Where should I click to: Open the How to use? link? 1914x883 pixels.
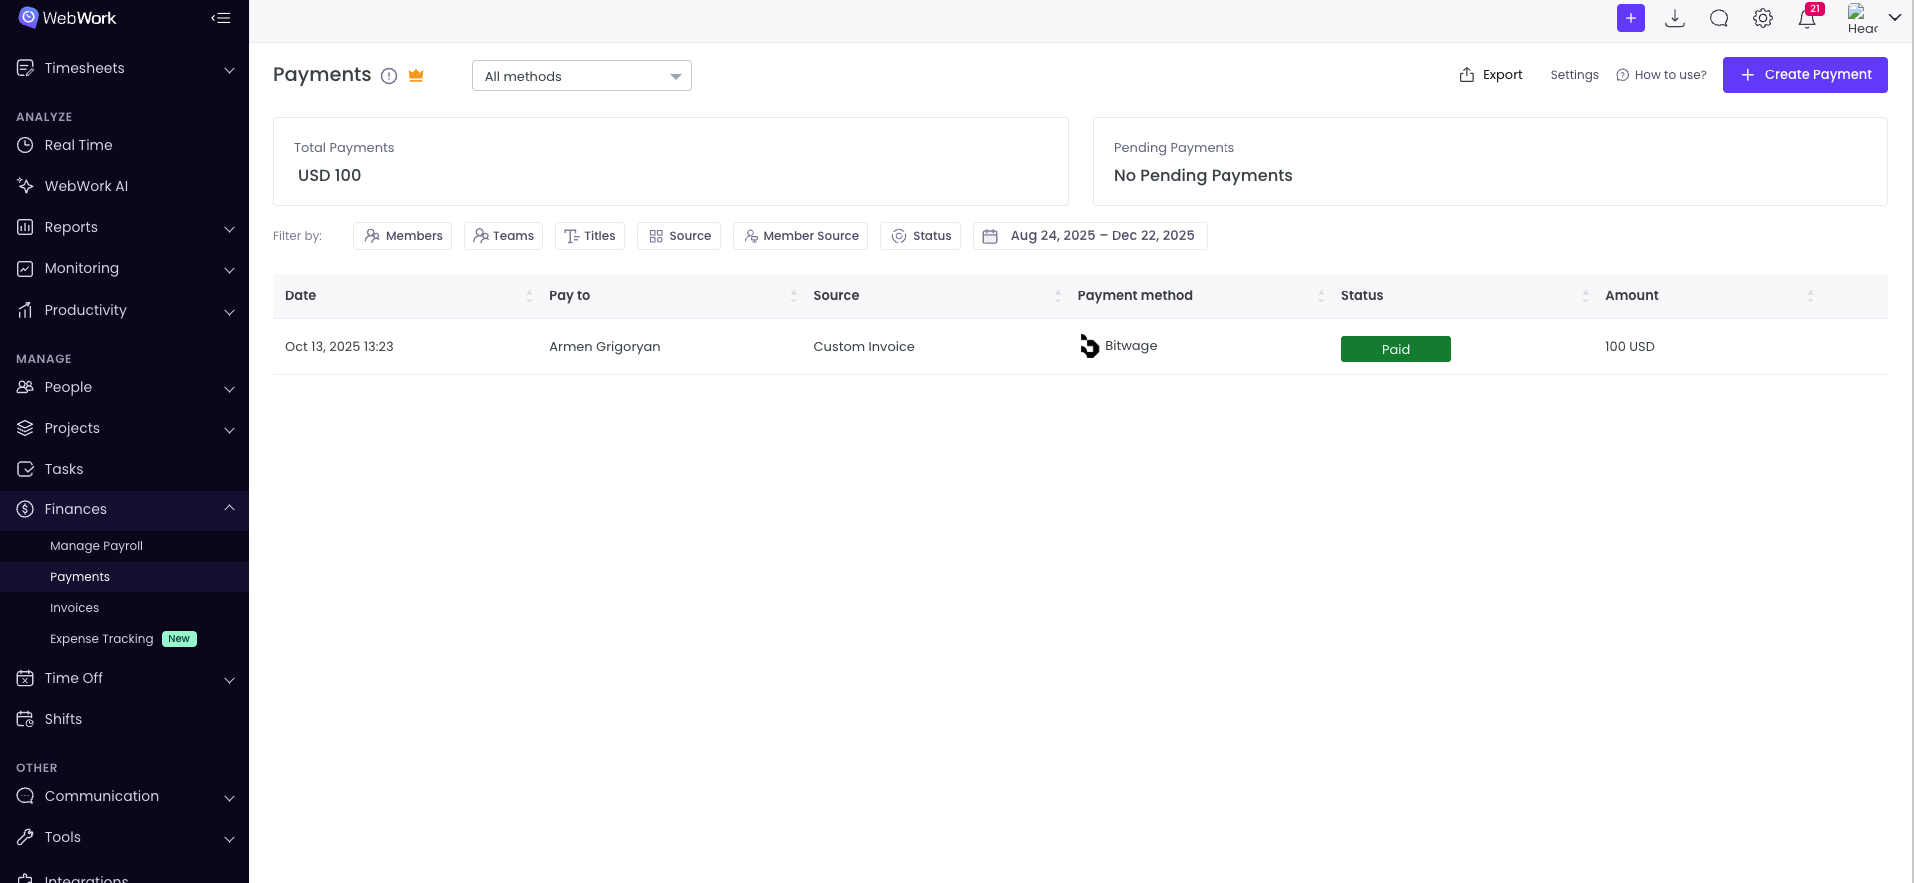click(x=1661, y=75)
